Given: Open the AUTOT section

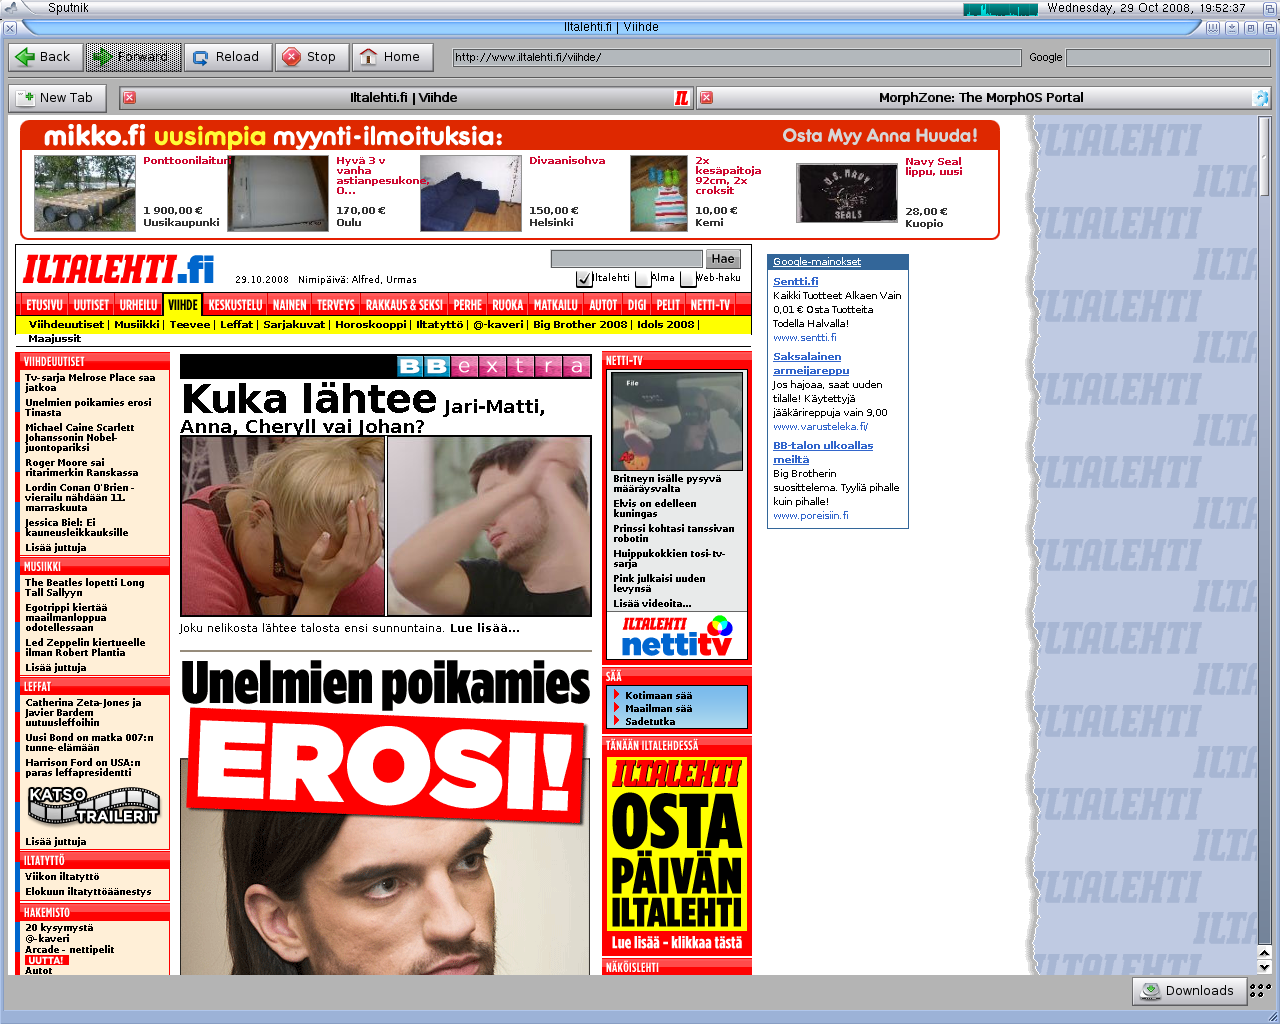Looking at the screenshot, I should pyautogui.click(x=603, y=305).
